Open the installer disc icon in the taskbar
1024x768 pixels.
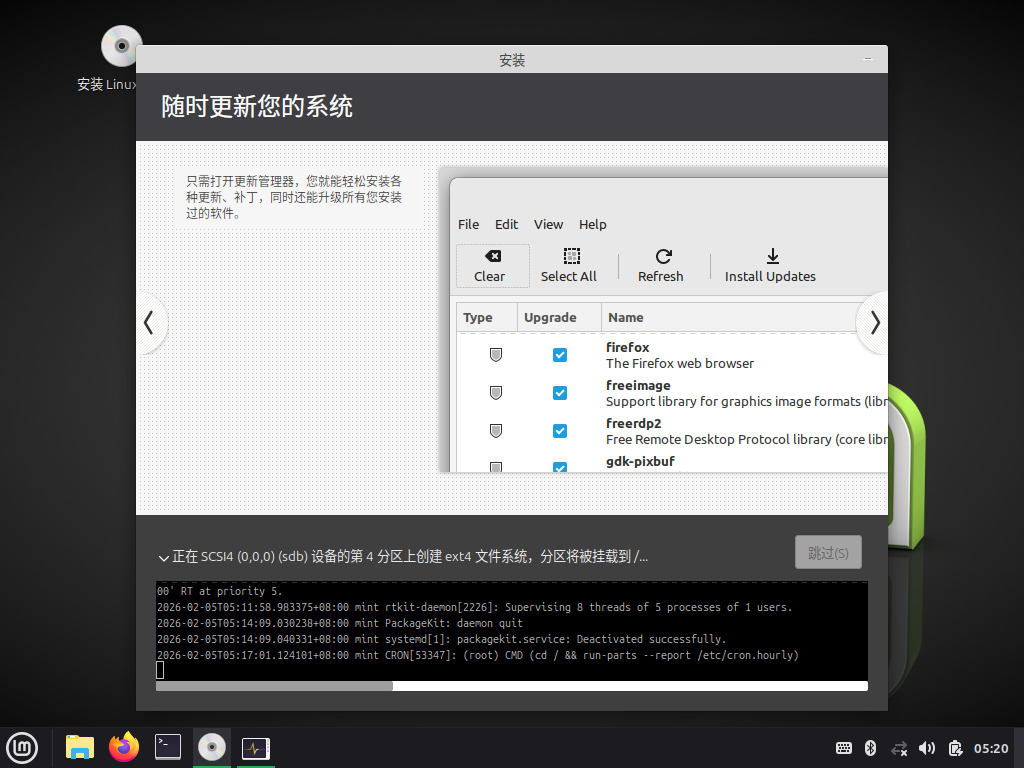tap(211, 747)
